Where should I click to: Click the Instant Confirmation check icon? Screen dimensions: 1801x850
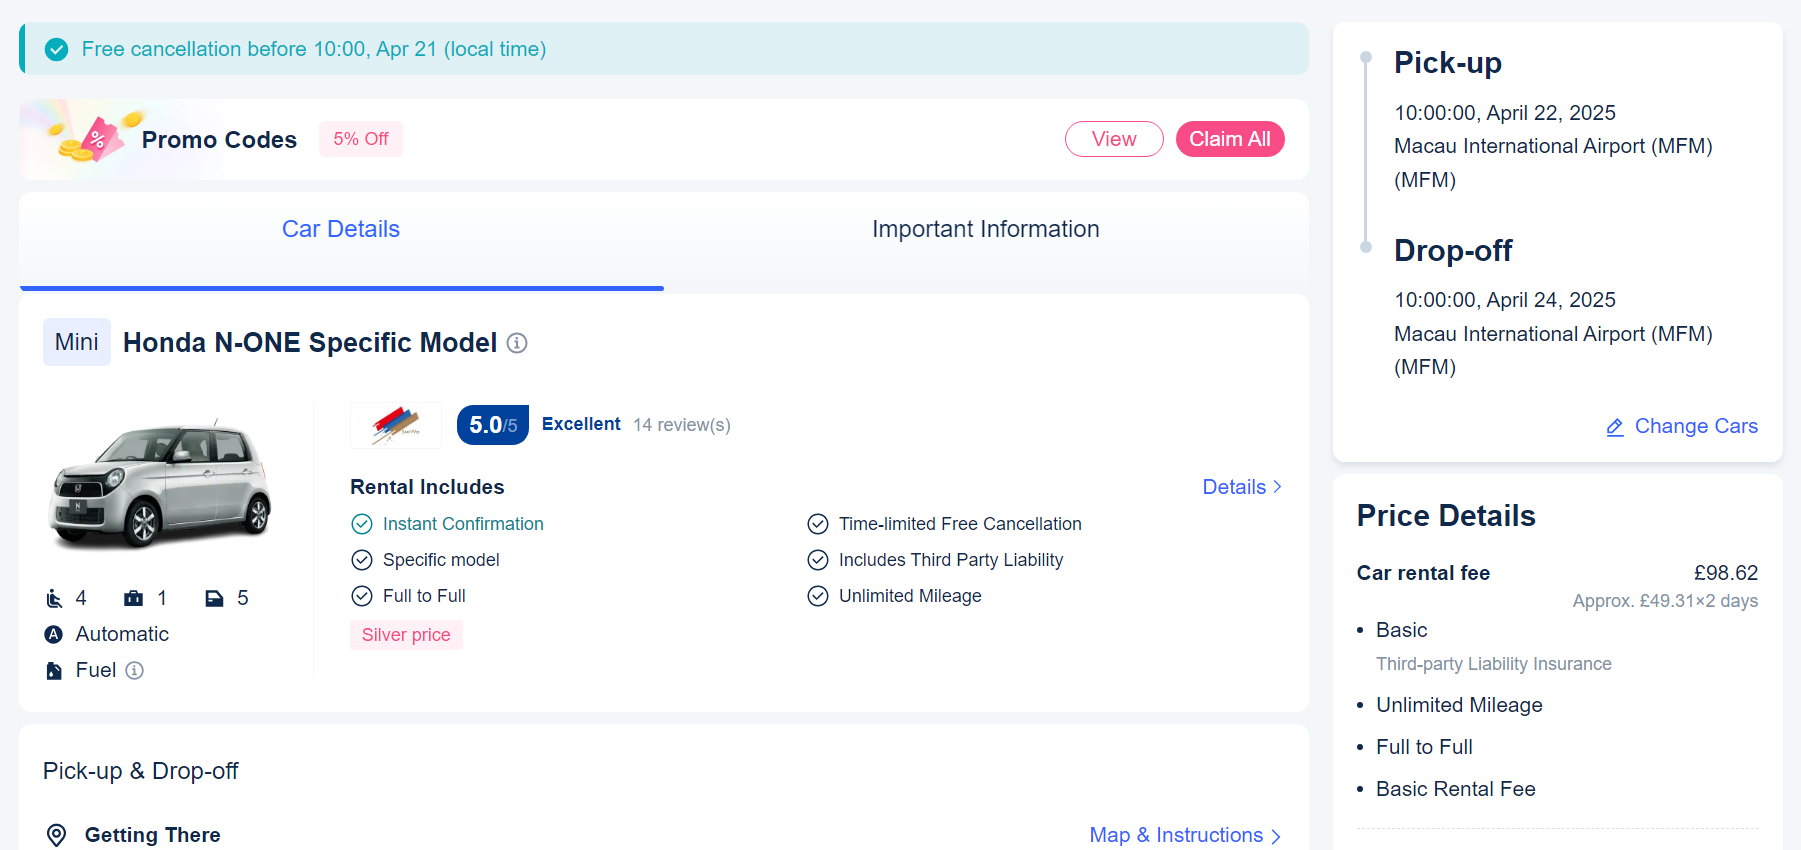pyautogui.click(x=362, y=524)
